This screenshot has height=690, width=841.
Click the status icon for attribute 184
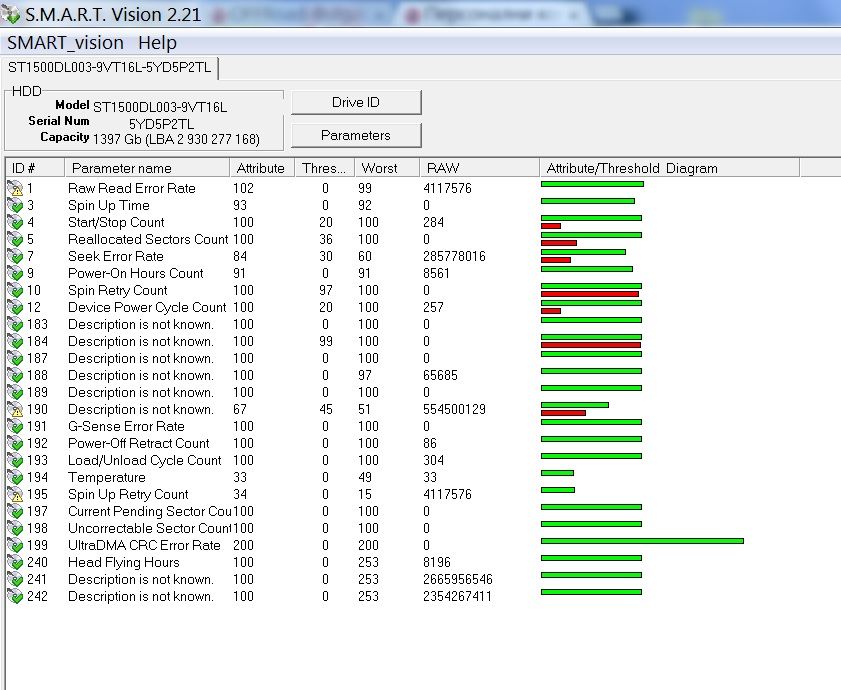15,341
